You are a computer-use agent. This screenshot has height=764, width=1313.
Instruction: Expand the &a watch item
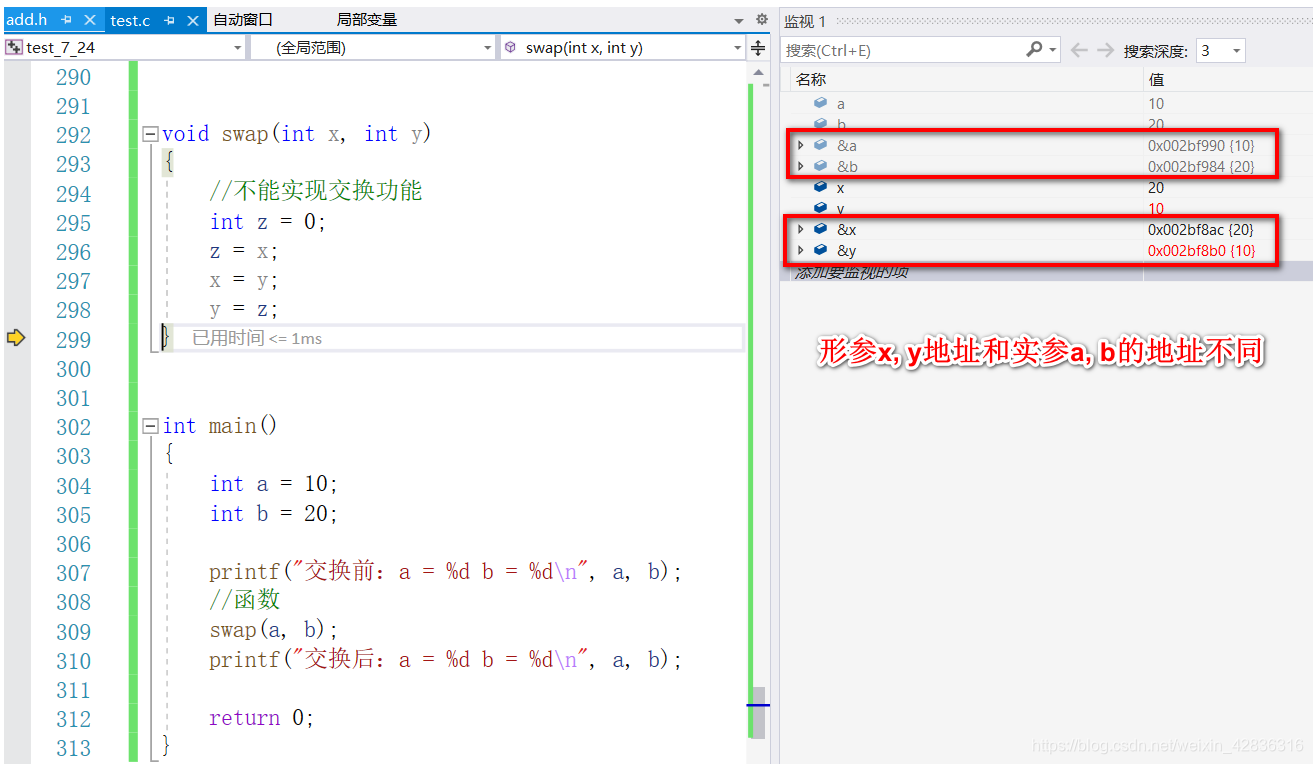coord(800,146)
